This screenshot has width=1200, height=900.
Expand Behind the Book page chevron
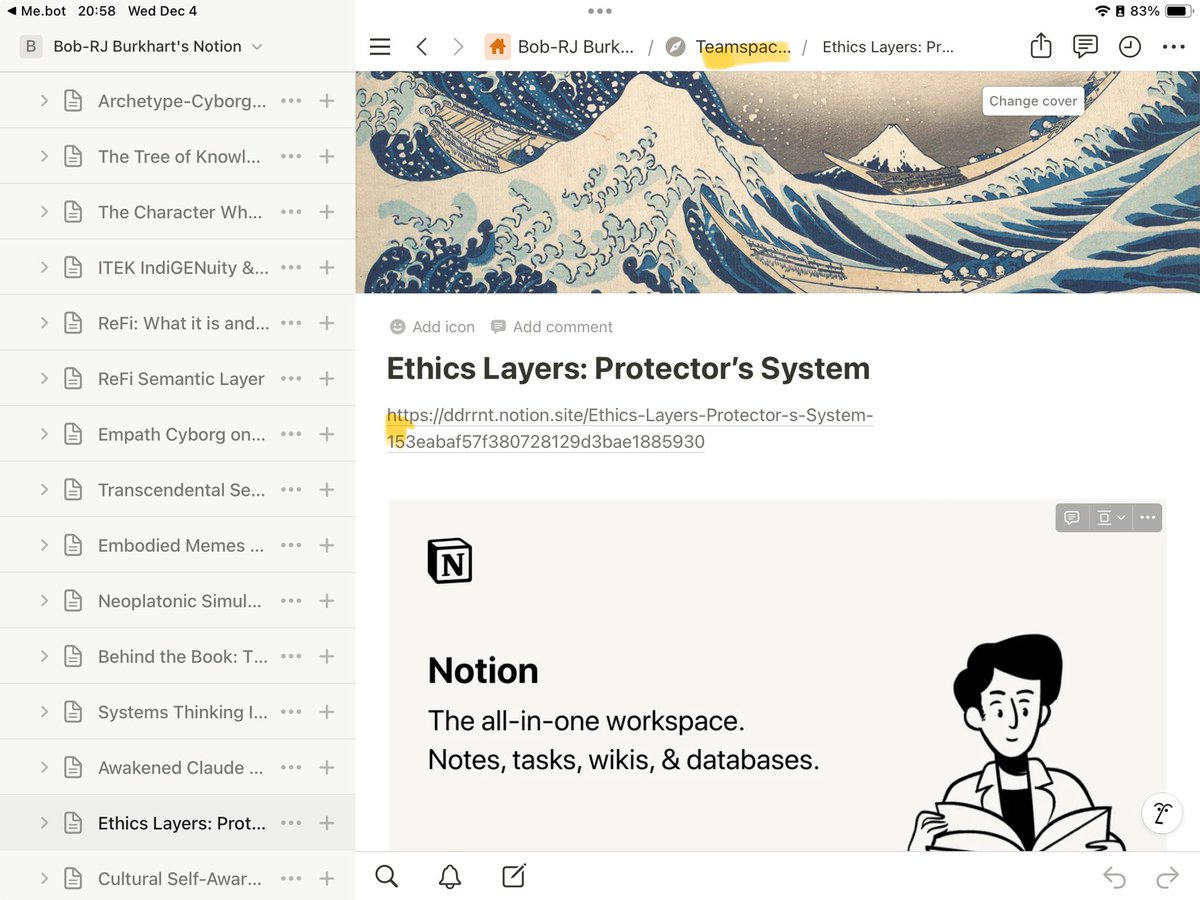[x=44, y=656]
